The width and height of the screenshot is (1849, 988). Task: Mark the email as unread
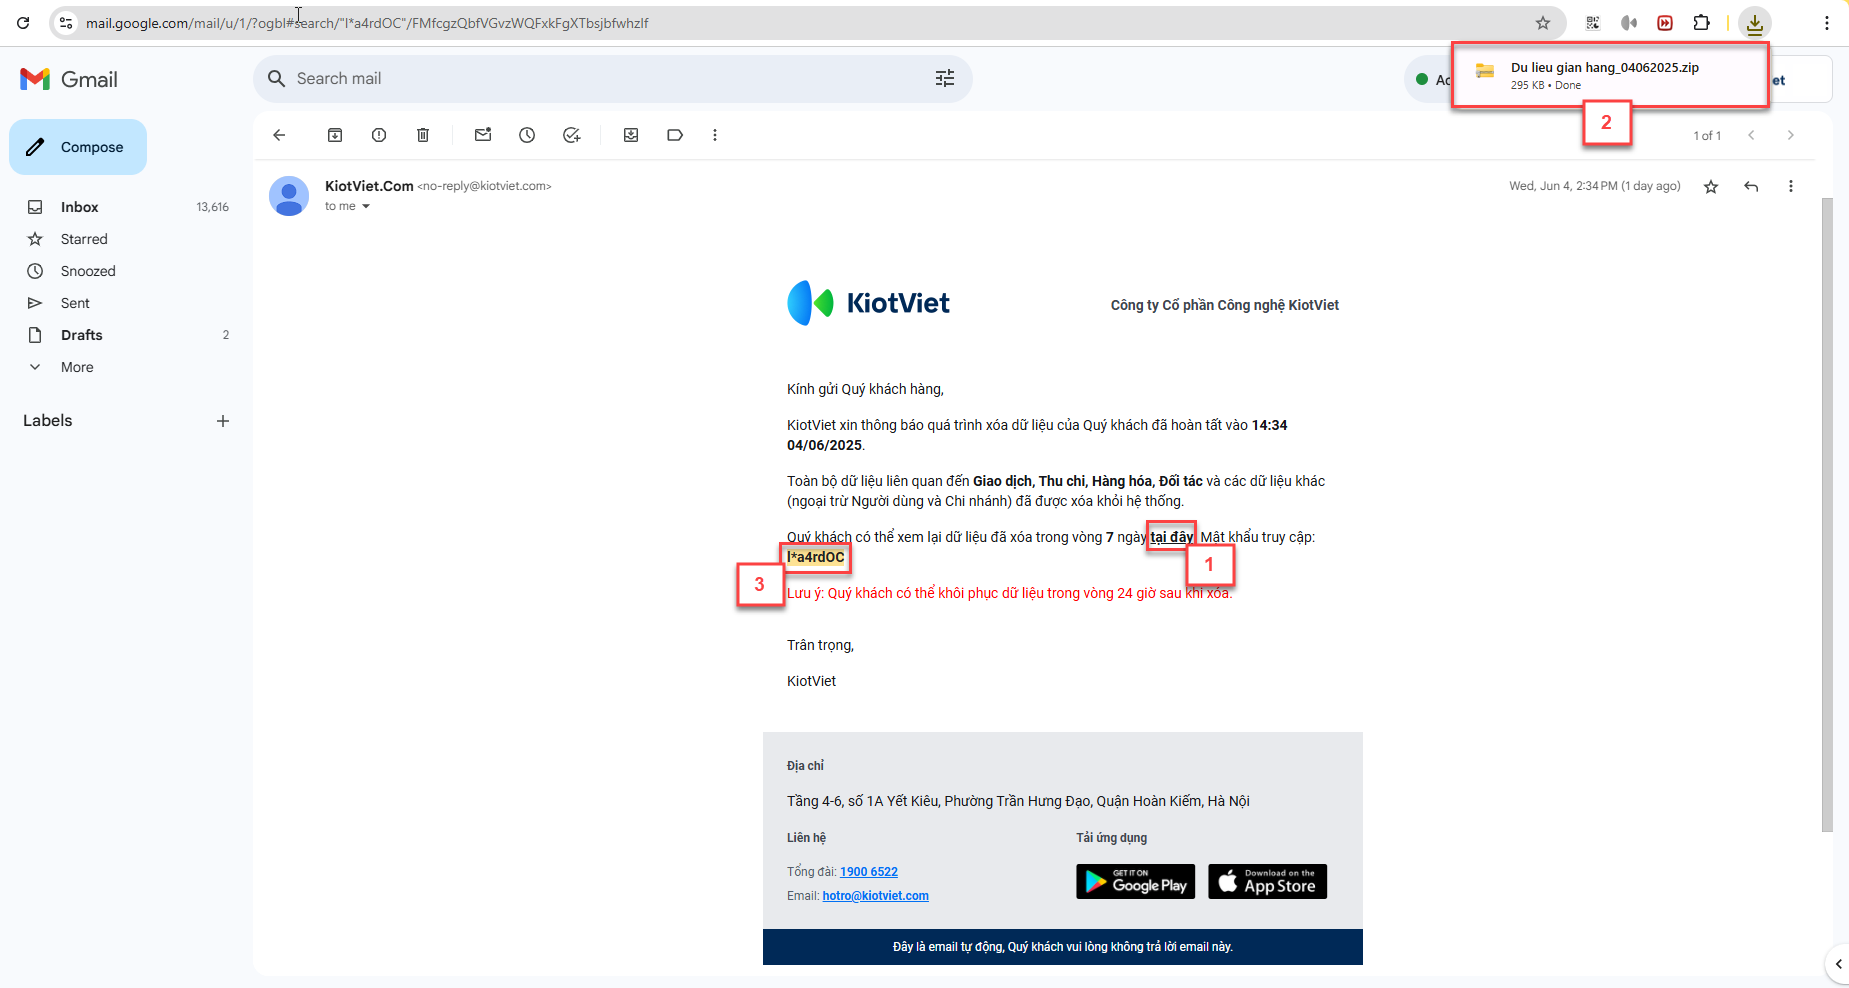point(483,135)
